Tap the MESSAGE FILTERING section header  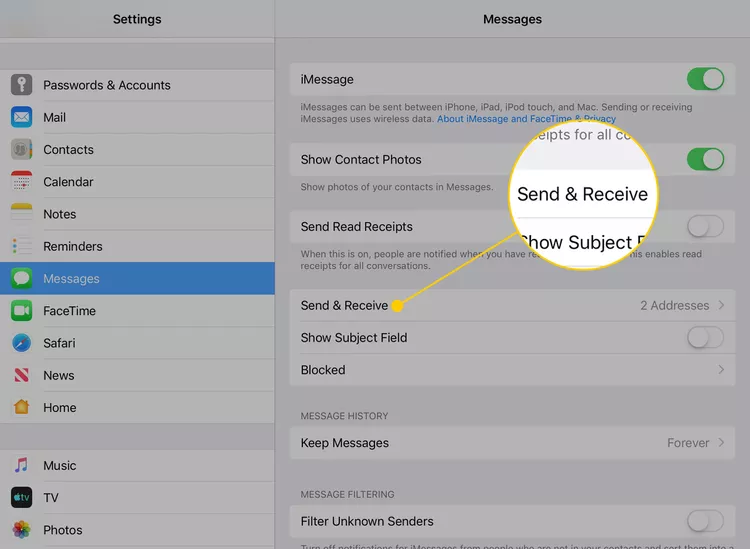(347, 494)
